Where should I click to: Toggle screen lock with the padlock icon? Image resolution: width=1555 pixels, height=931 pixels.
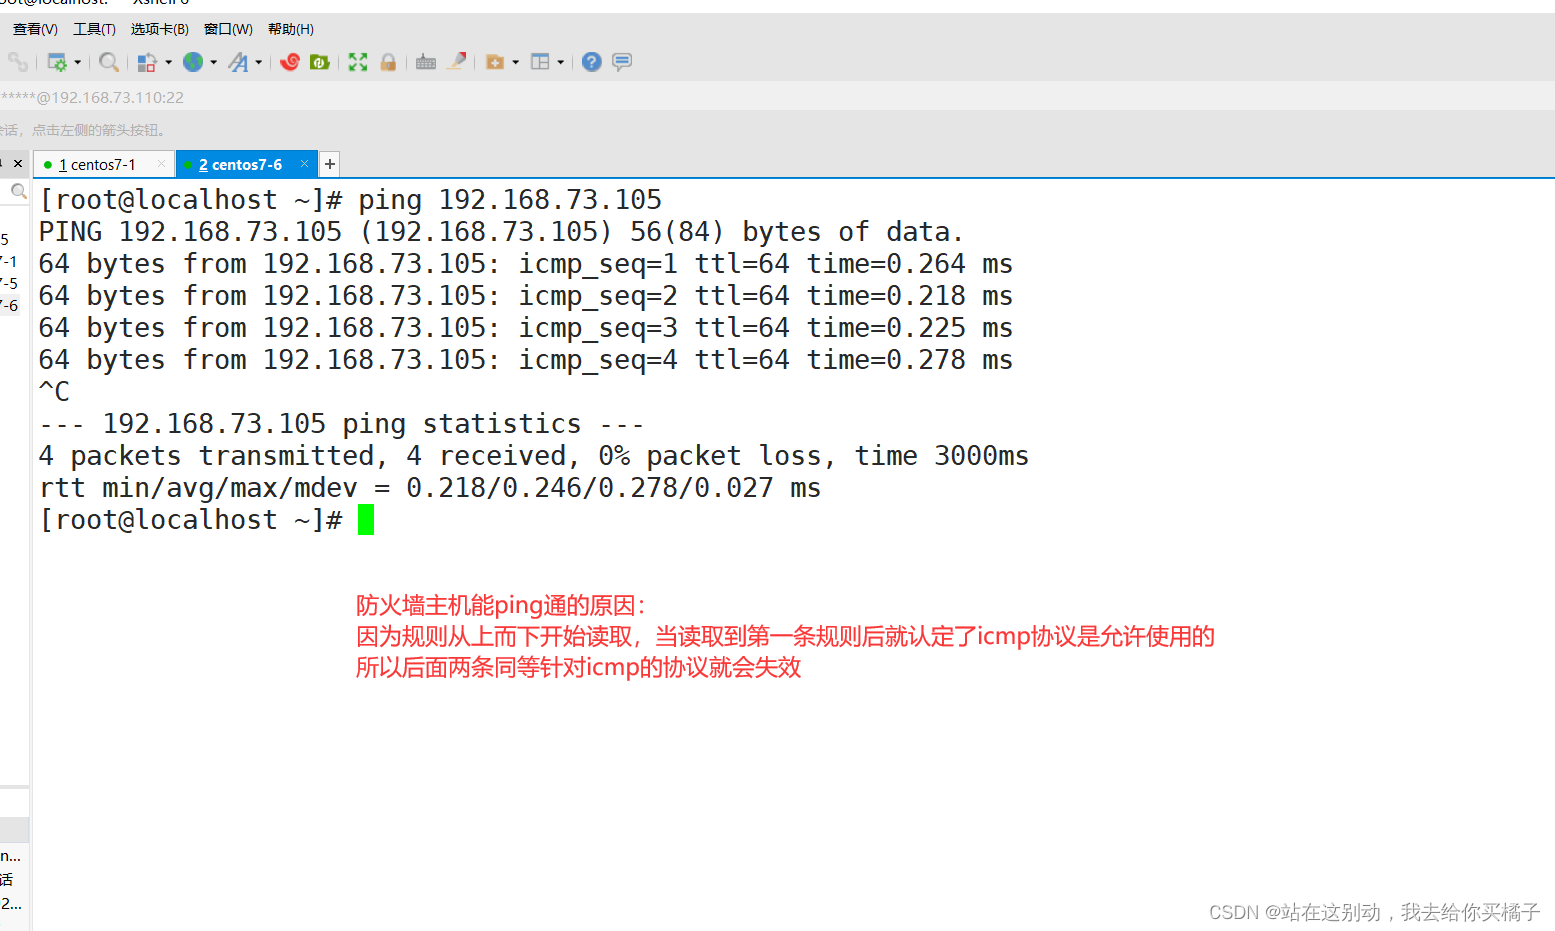[388, 61]
